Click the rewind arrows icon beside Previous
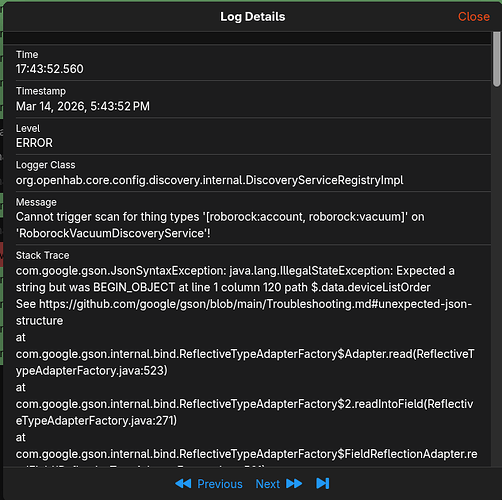The image size is (502, 500). point(183,483)
